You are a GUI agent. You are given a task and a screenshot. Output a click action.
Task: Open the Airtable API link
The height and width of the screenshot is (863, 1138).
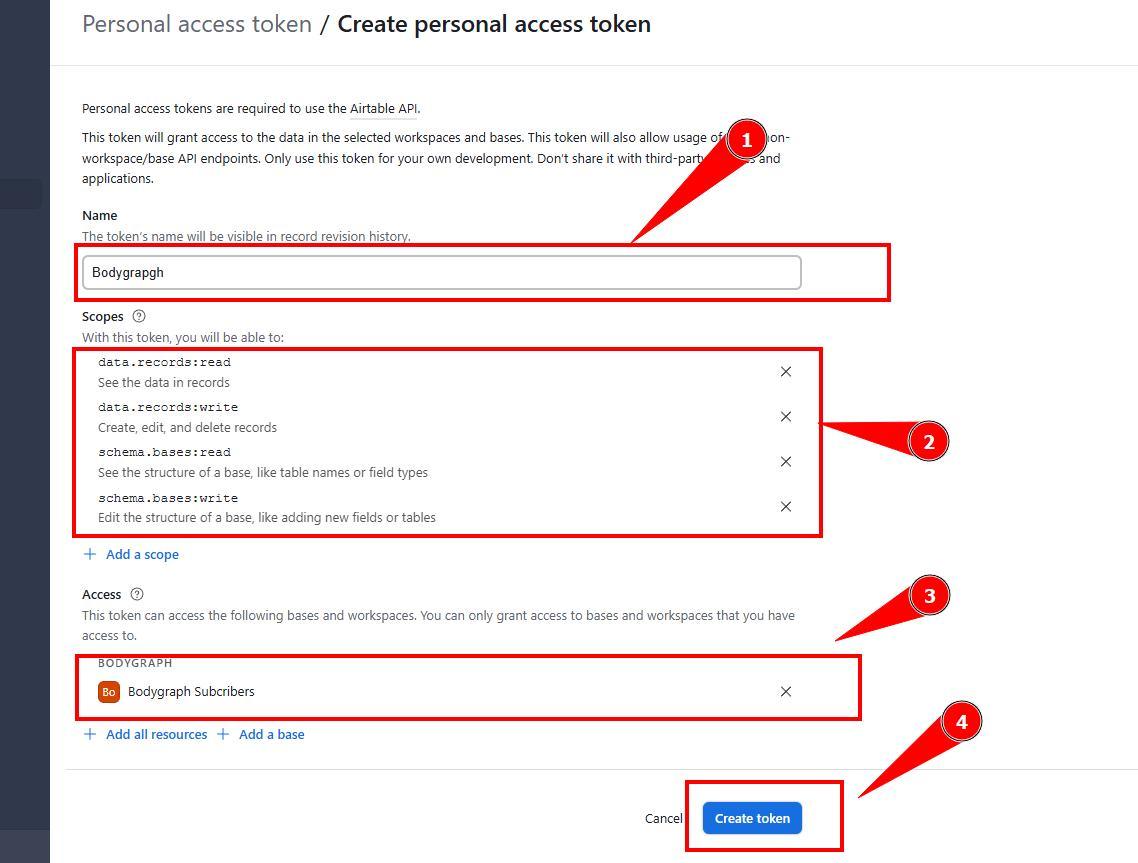pyautogui.click(x=384, y=109)
